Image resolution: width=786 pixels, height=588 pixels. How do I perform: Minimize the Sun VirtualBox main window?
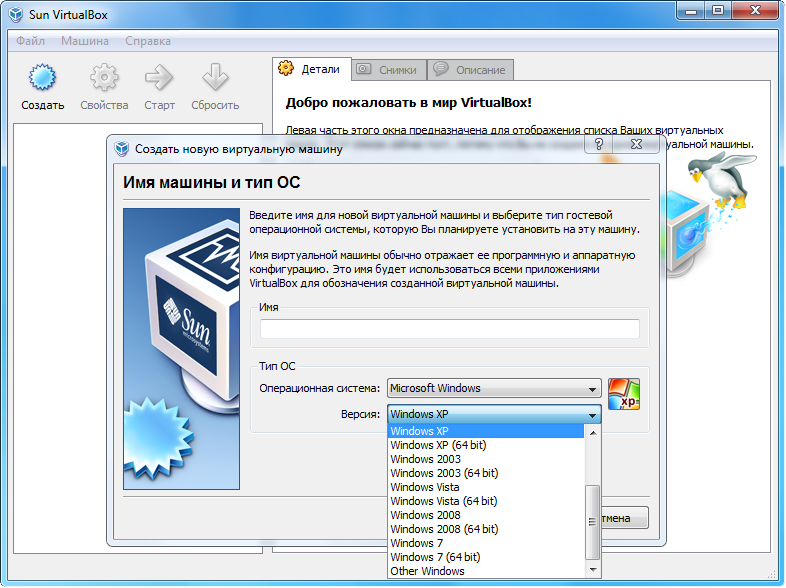(x=691, y=11)
